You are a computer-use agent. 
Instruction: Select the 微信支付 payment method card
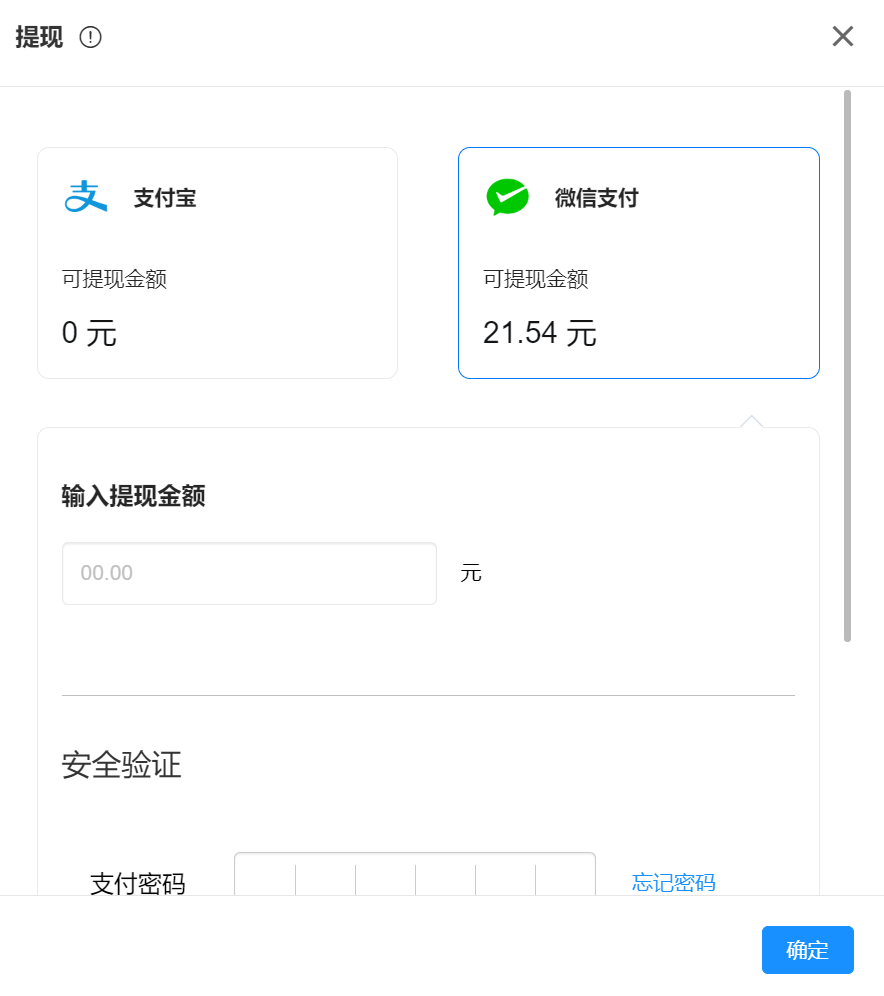point(639,262)
